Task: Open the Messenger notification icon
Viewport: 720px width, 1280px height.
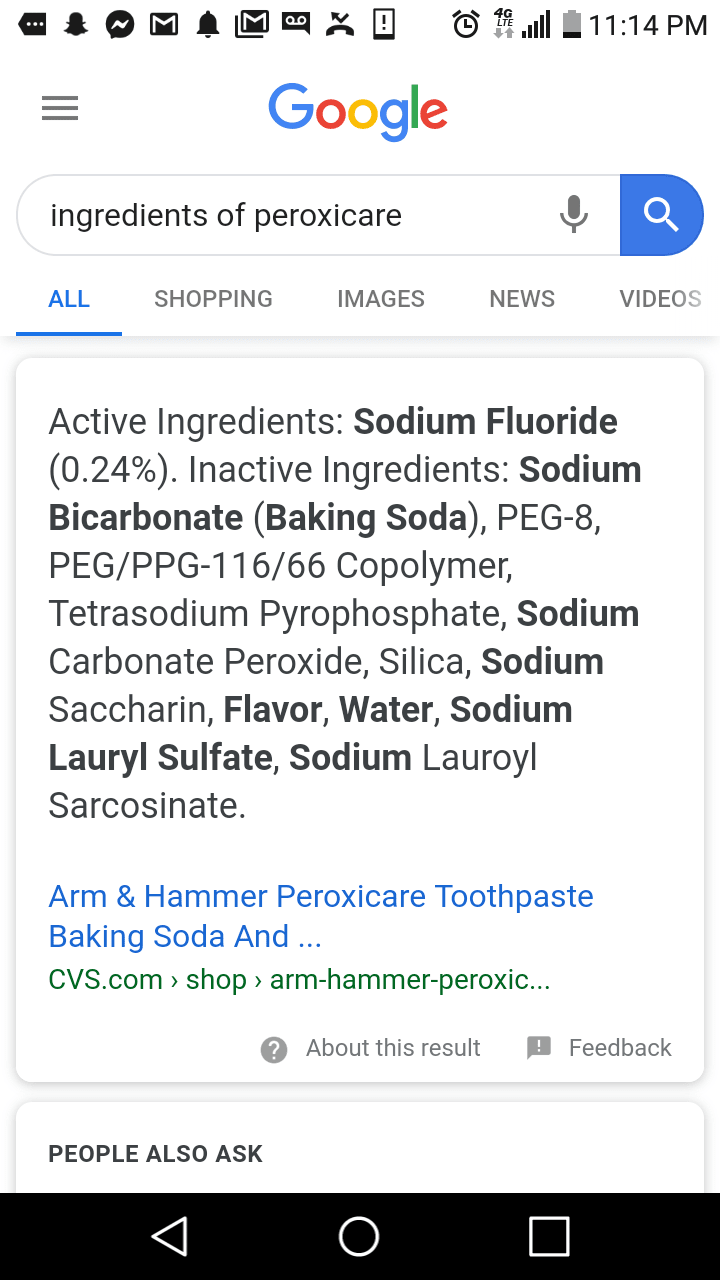Action: coord(120,24)
